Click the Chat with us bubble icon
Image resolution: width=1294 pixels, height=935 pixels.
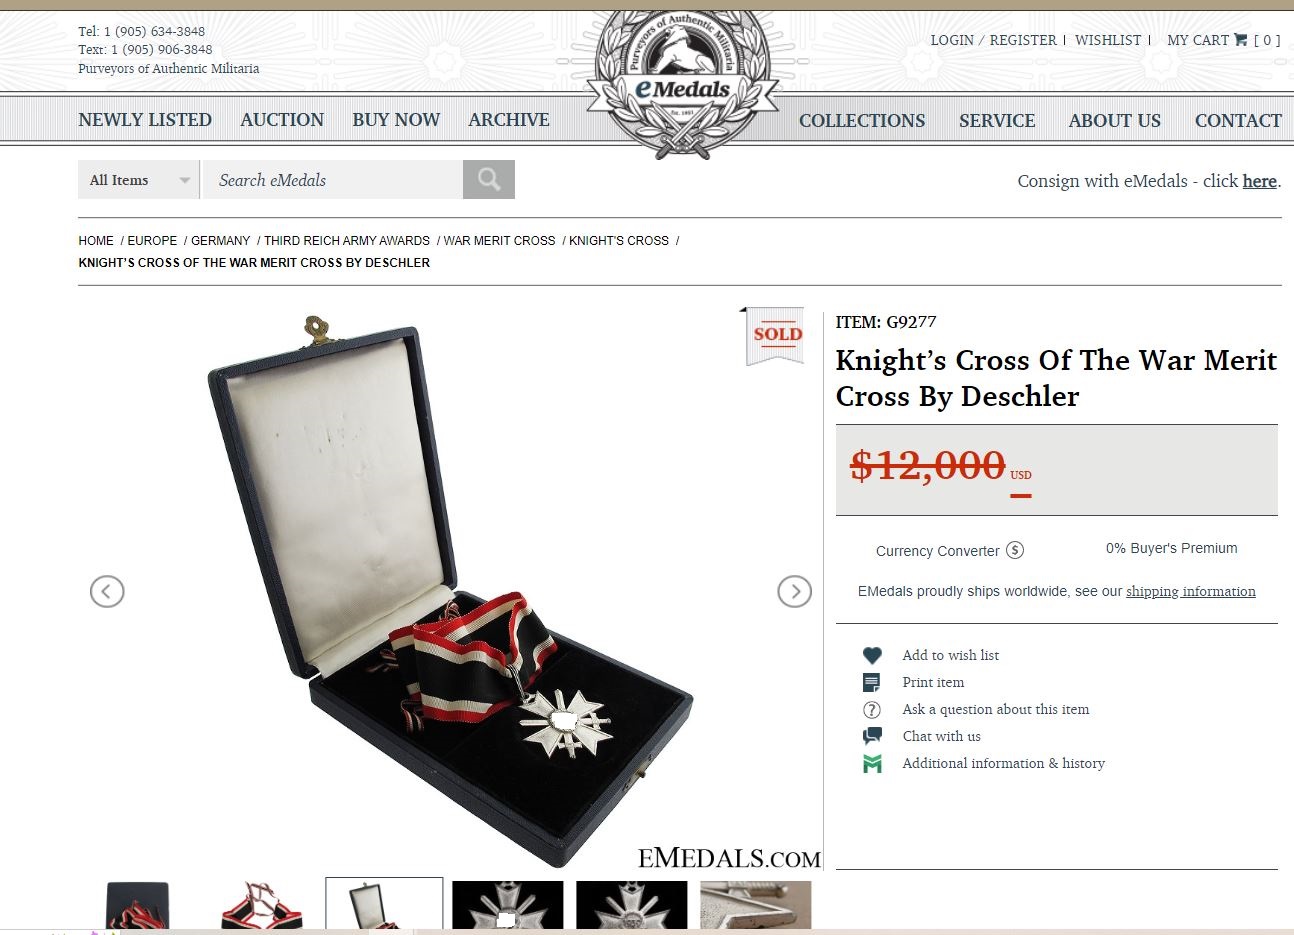pos(872,736)
